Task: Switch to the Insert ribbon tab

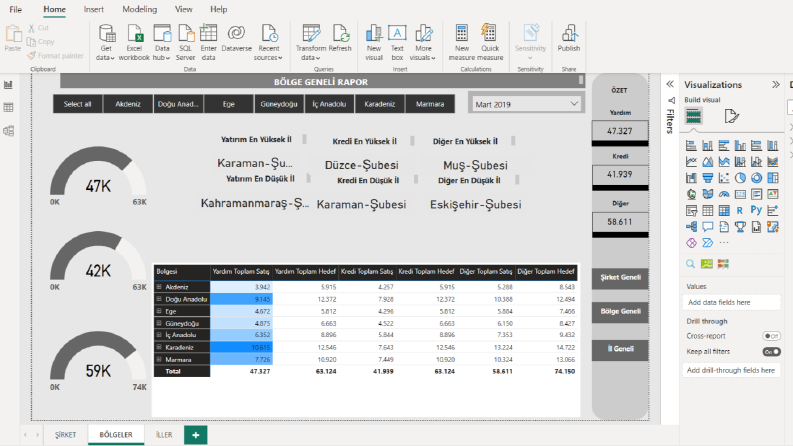Action: 94,9
